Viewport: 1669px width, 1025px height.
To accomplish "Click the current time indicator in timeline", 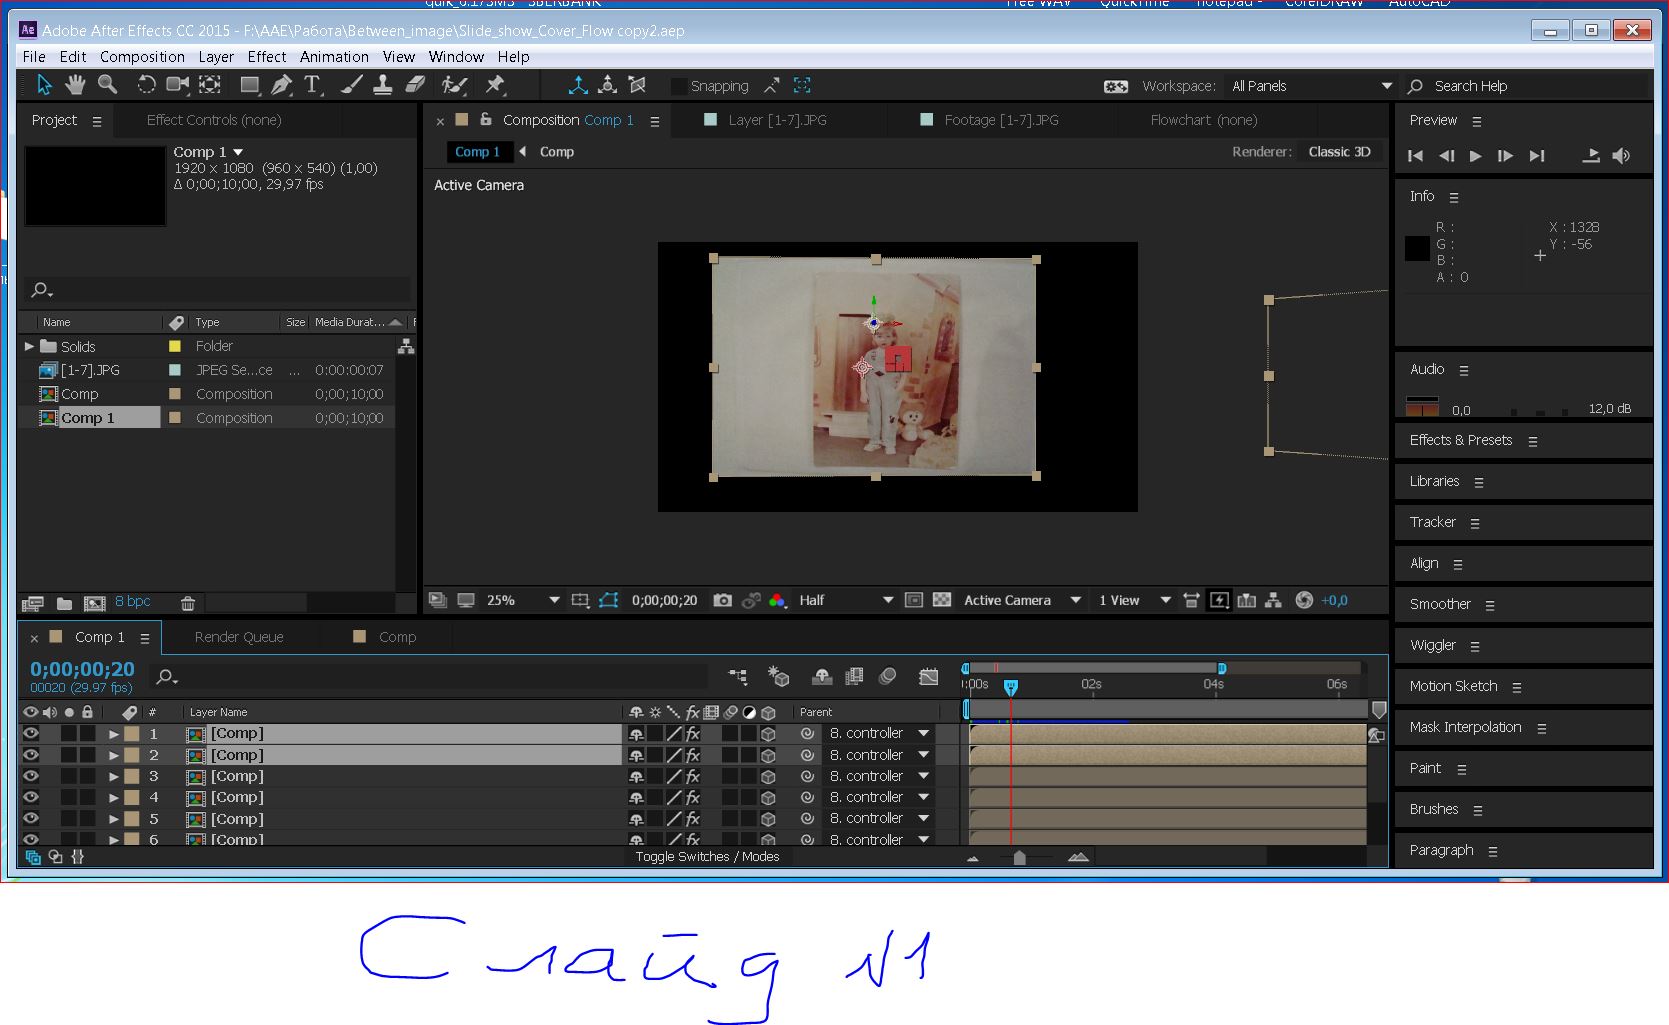I will click(x=1011, y=687).
